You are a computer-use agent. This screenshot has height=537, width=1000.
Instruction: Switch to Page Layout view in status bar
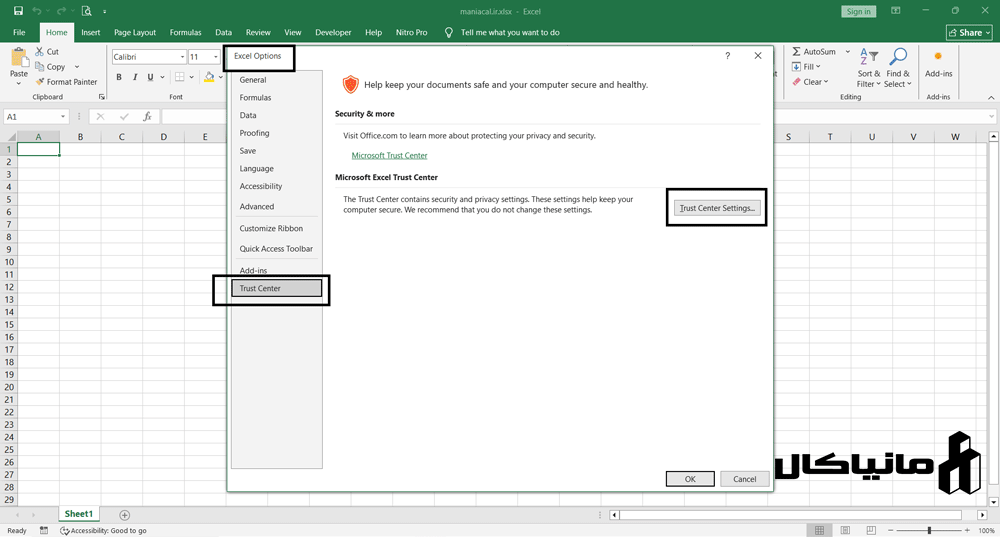point(845,530)
